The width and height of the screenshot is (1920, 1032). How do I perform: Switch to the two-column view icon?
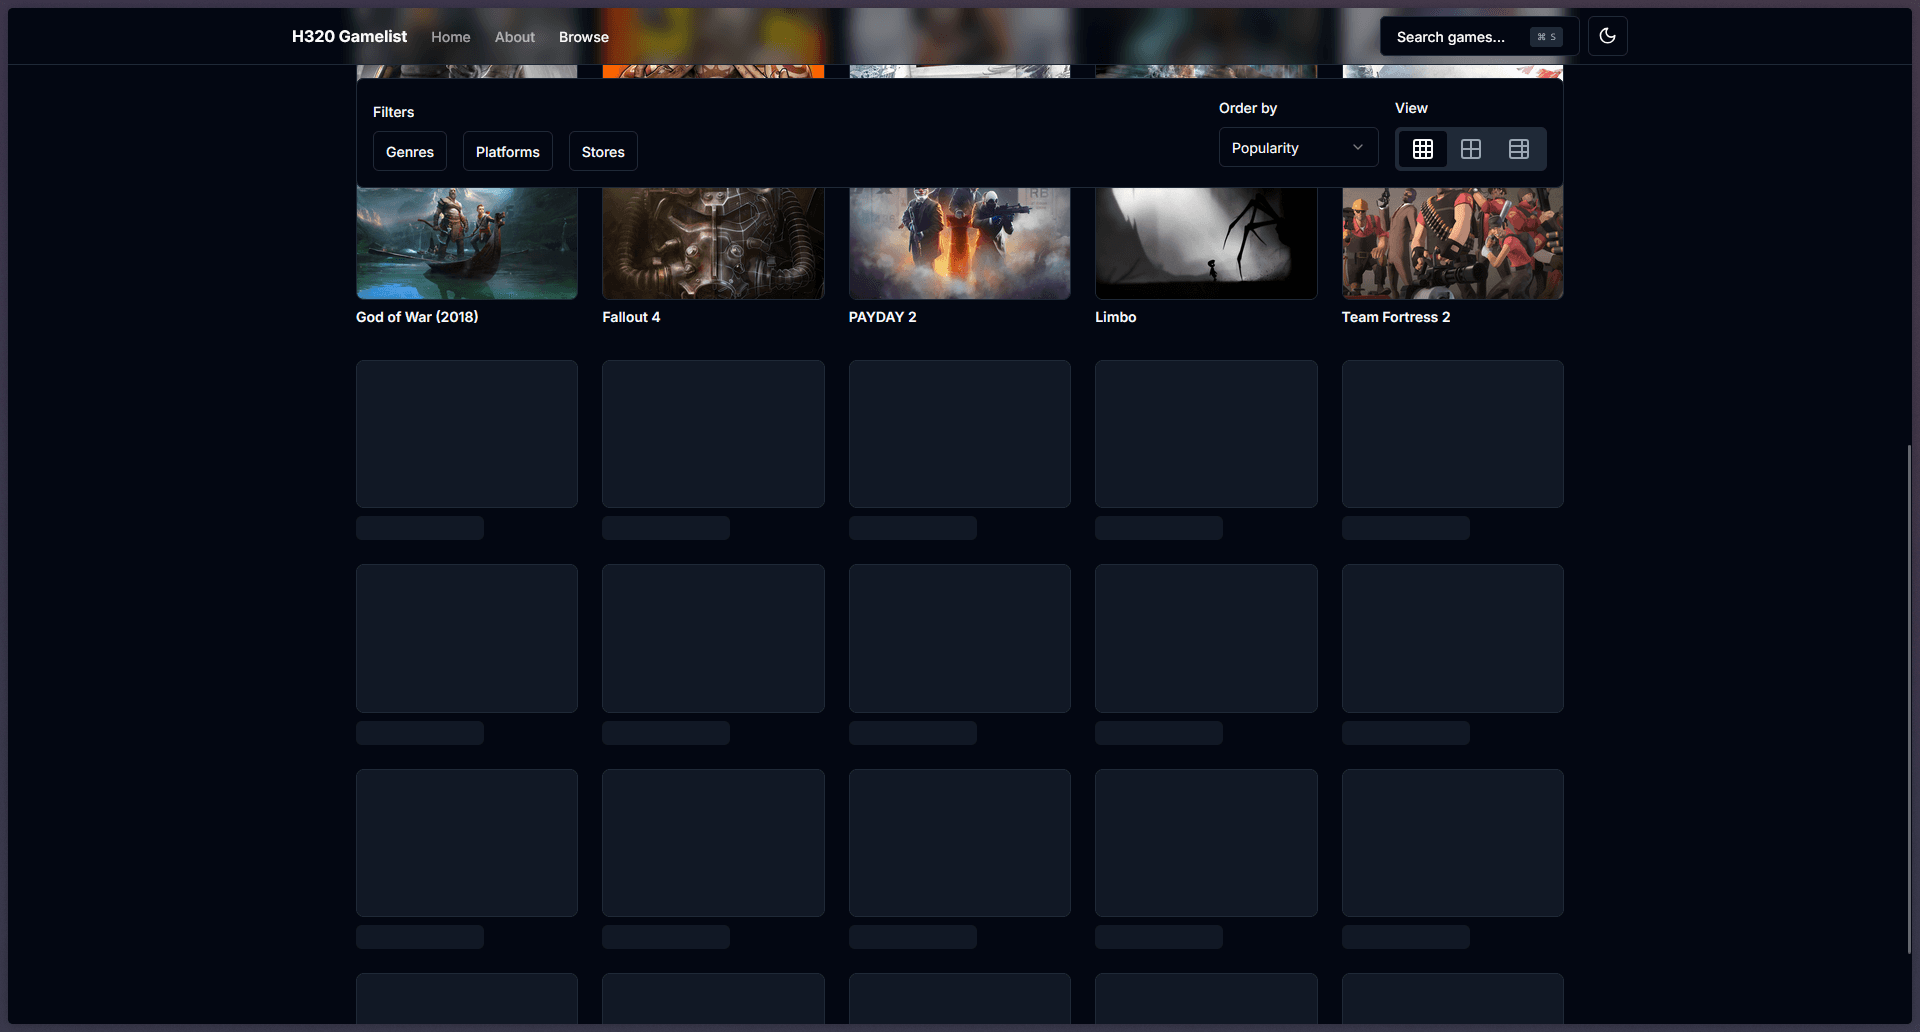tap(1470, 148)
